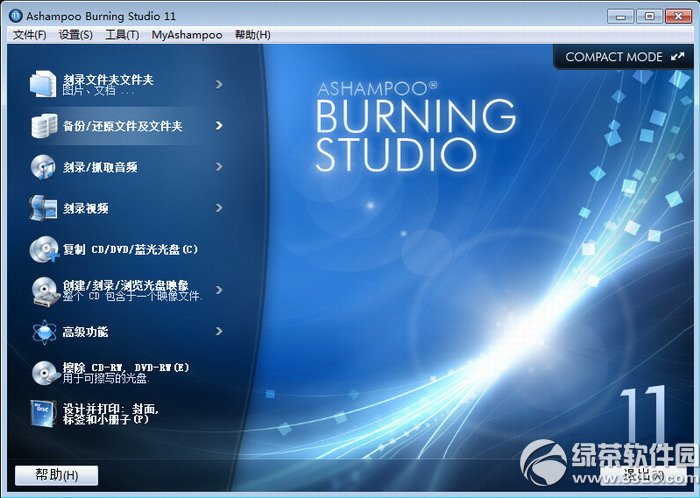The width and height of the screenshot is (700, 498).
Task: Select 复制 CD/DVD/蓝光光盘(C) text
Action: point(130,249)
